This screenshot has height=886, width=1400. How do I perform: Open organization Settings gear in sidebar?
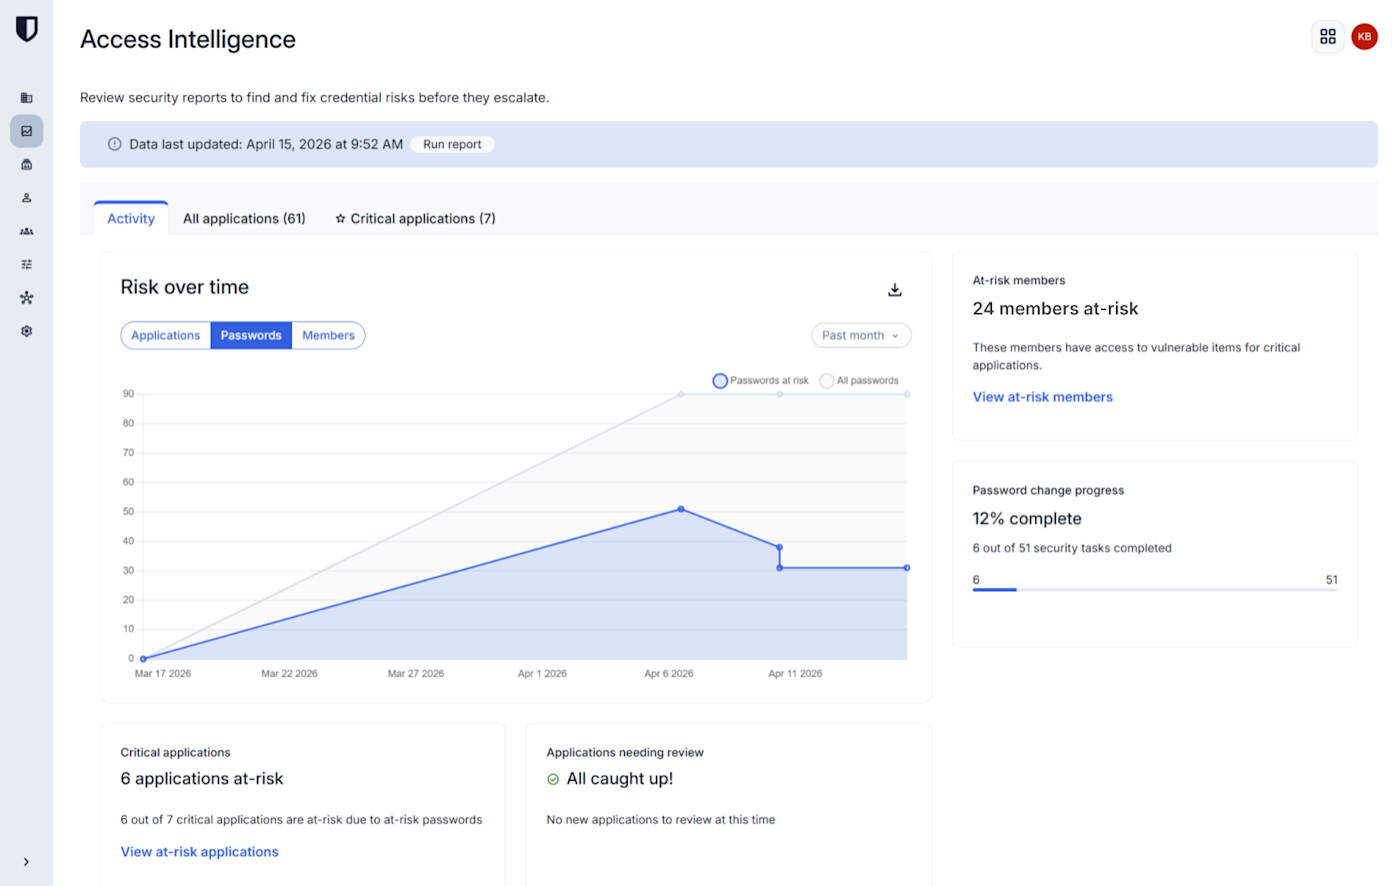[x=26, y=330]
